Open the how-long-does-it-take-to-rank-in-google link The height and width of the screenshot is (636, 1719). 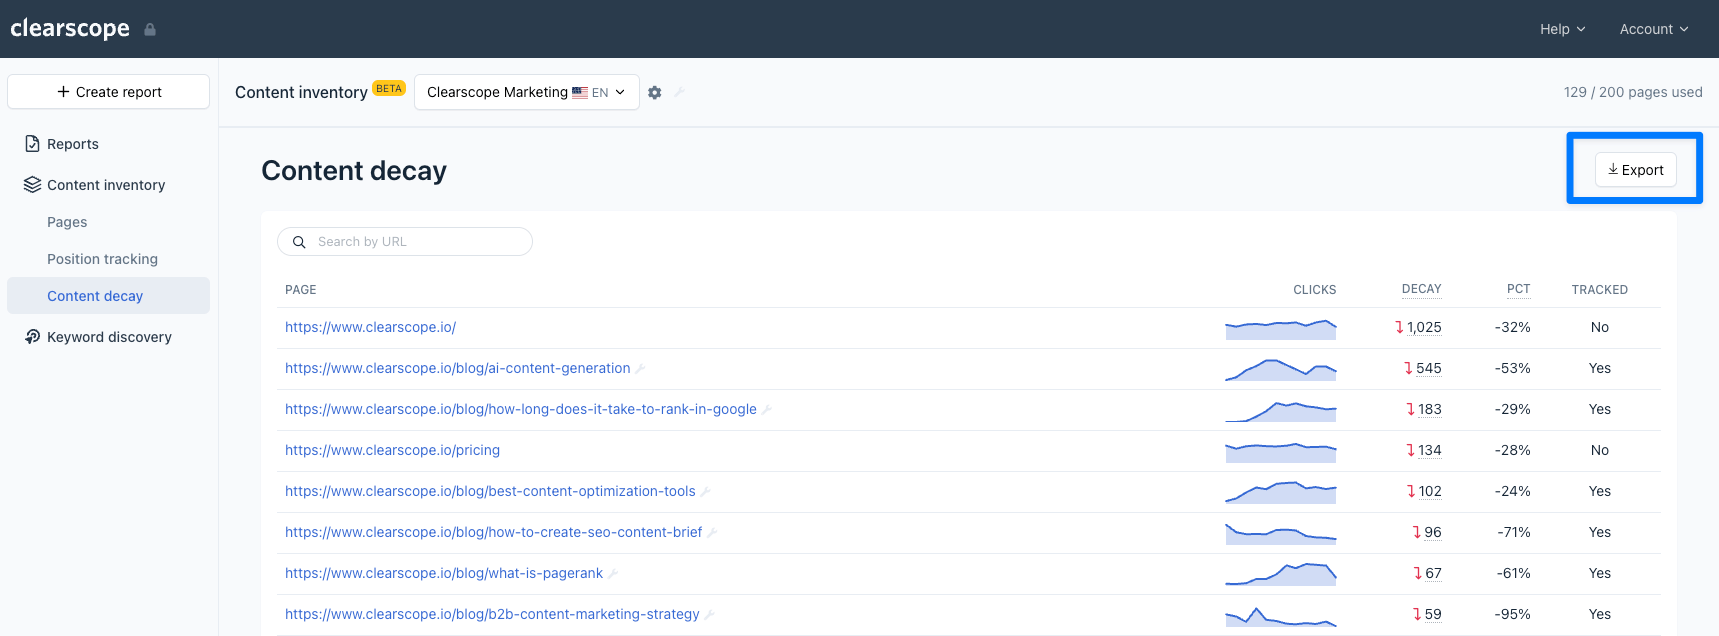coord(520,409)
